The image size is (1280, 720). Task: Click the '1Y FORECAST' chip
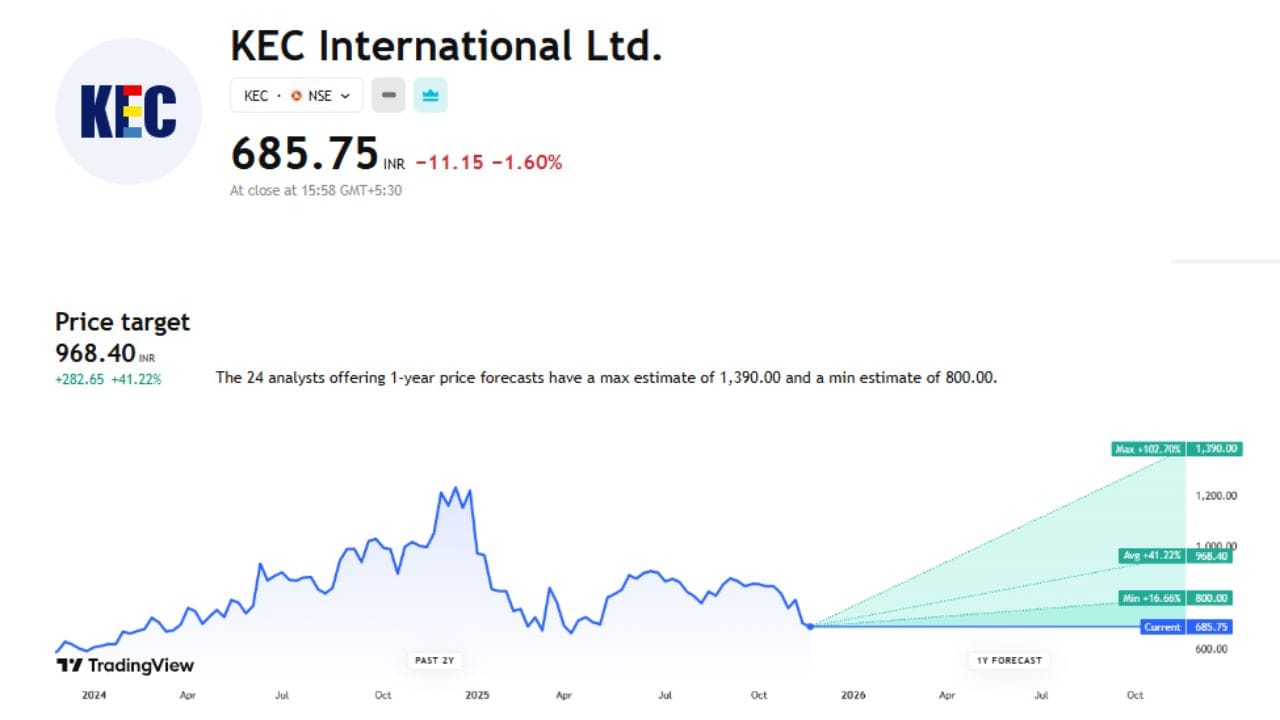tap(1008, 660)
